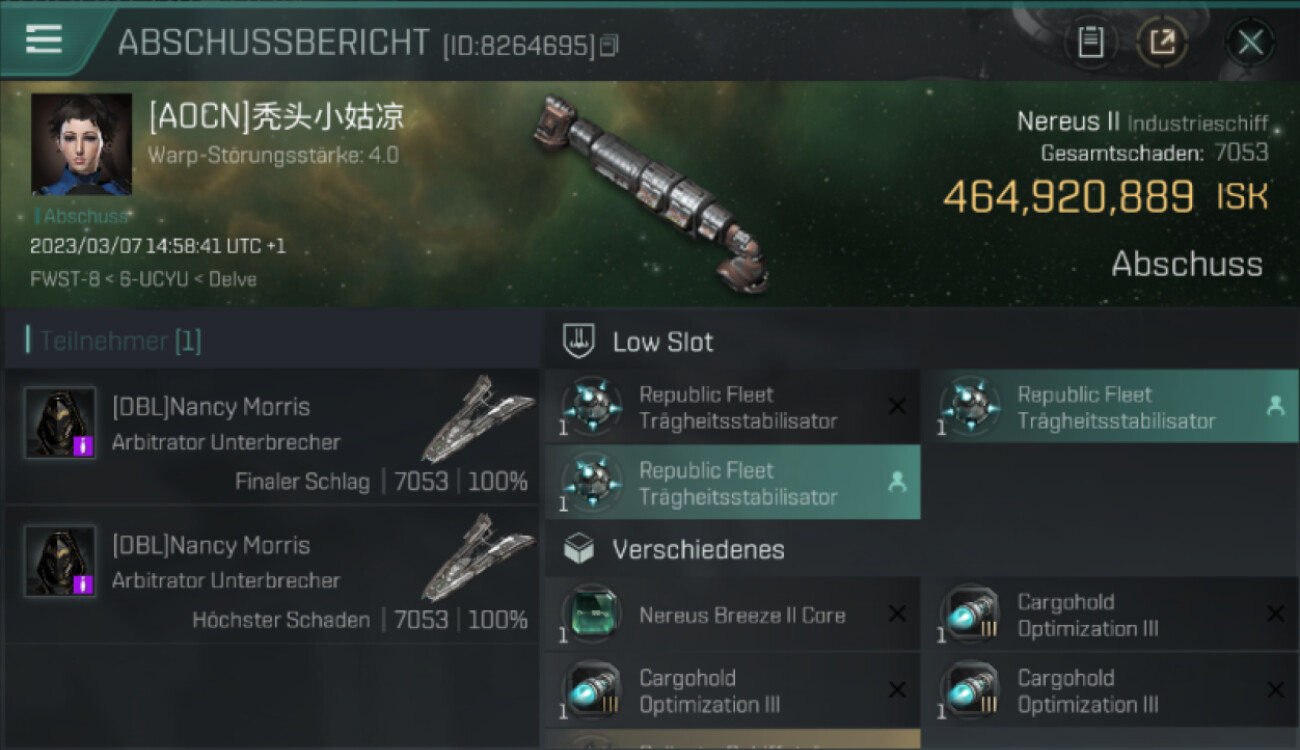The height and width of the screenshot is (750, 1300).
Task: Share the kill report externally
Action: pos(1162,43)
